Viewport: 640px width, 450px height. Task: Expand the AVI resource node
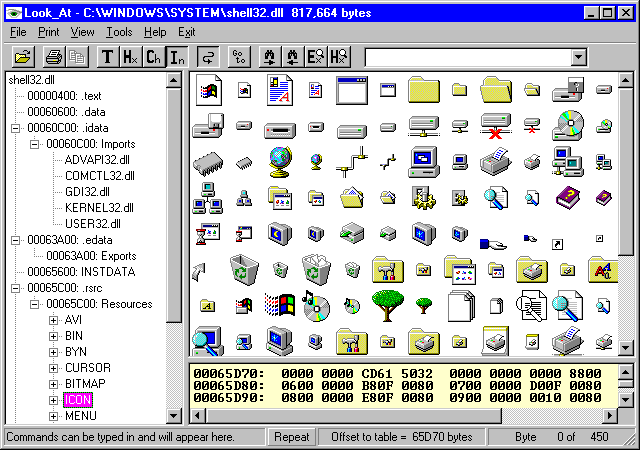point(53,320)
